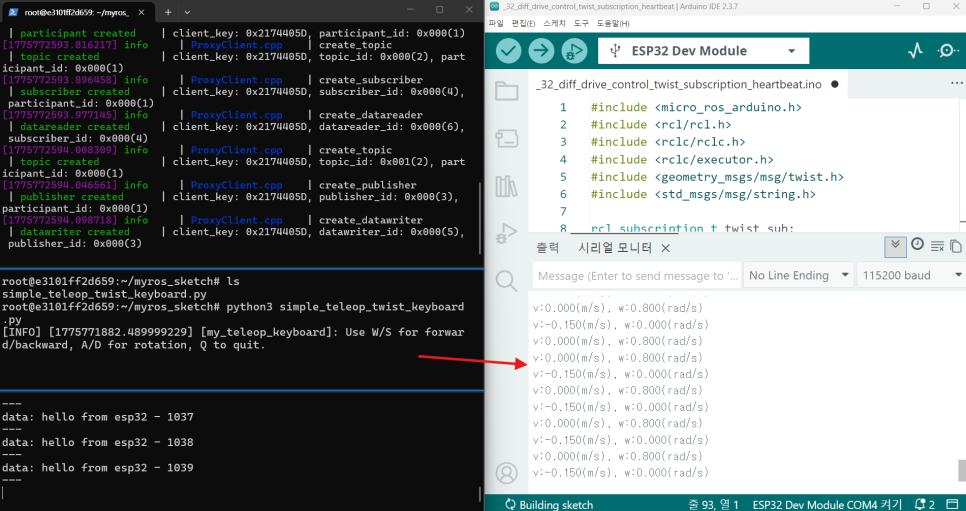
Task: Open the No Line Ending dropdown
Action: click(x=799, y=276)
